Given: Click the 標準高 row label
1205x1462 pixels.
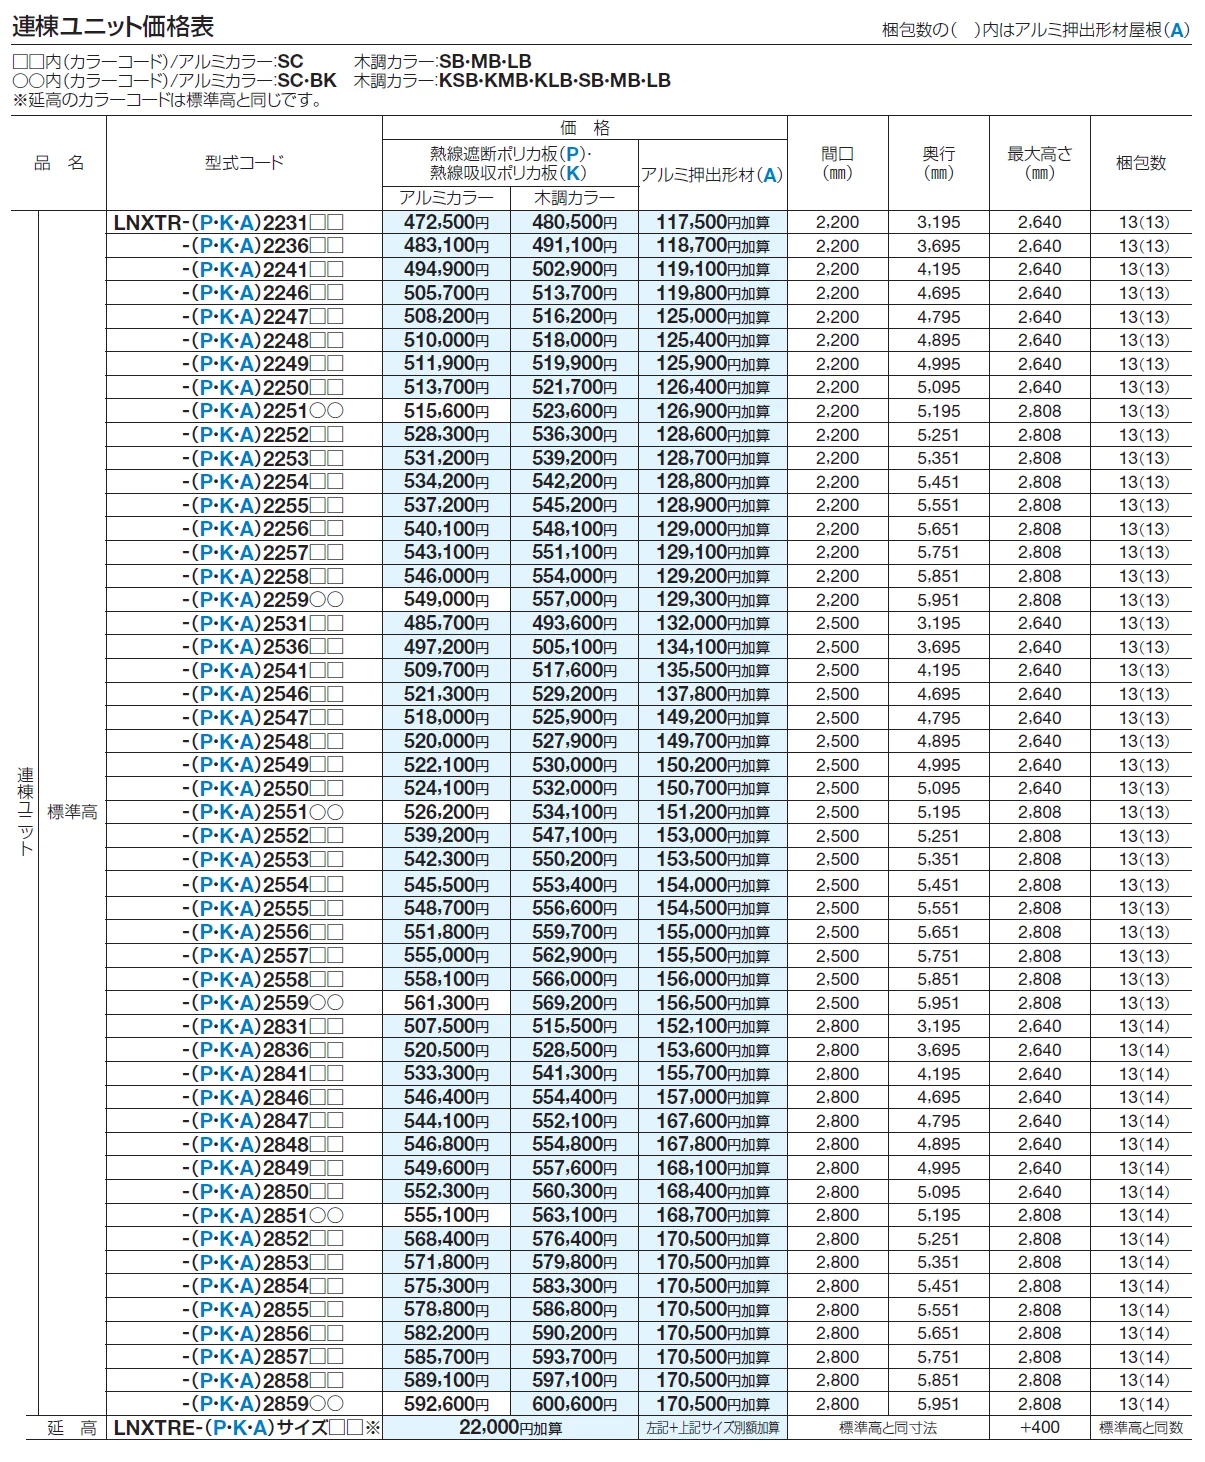Looking at the screenshot, I should (x=72, y=812).
